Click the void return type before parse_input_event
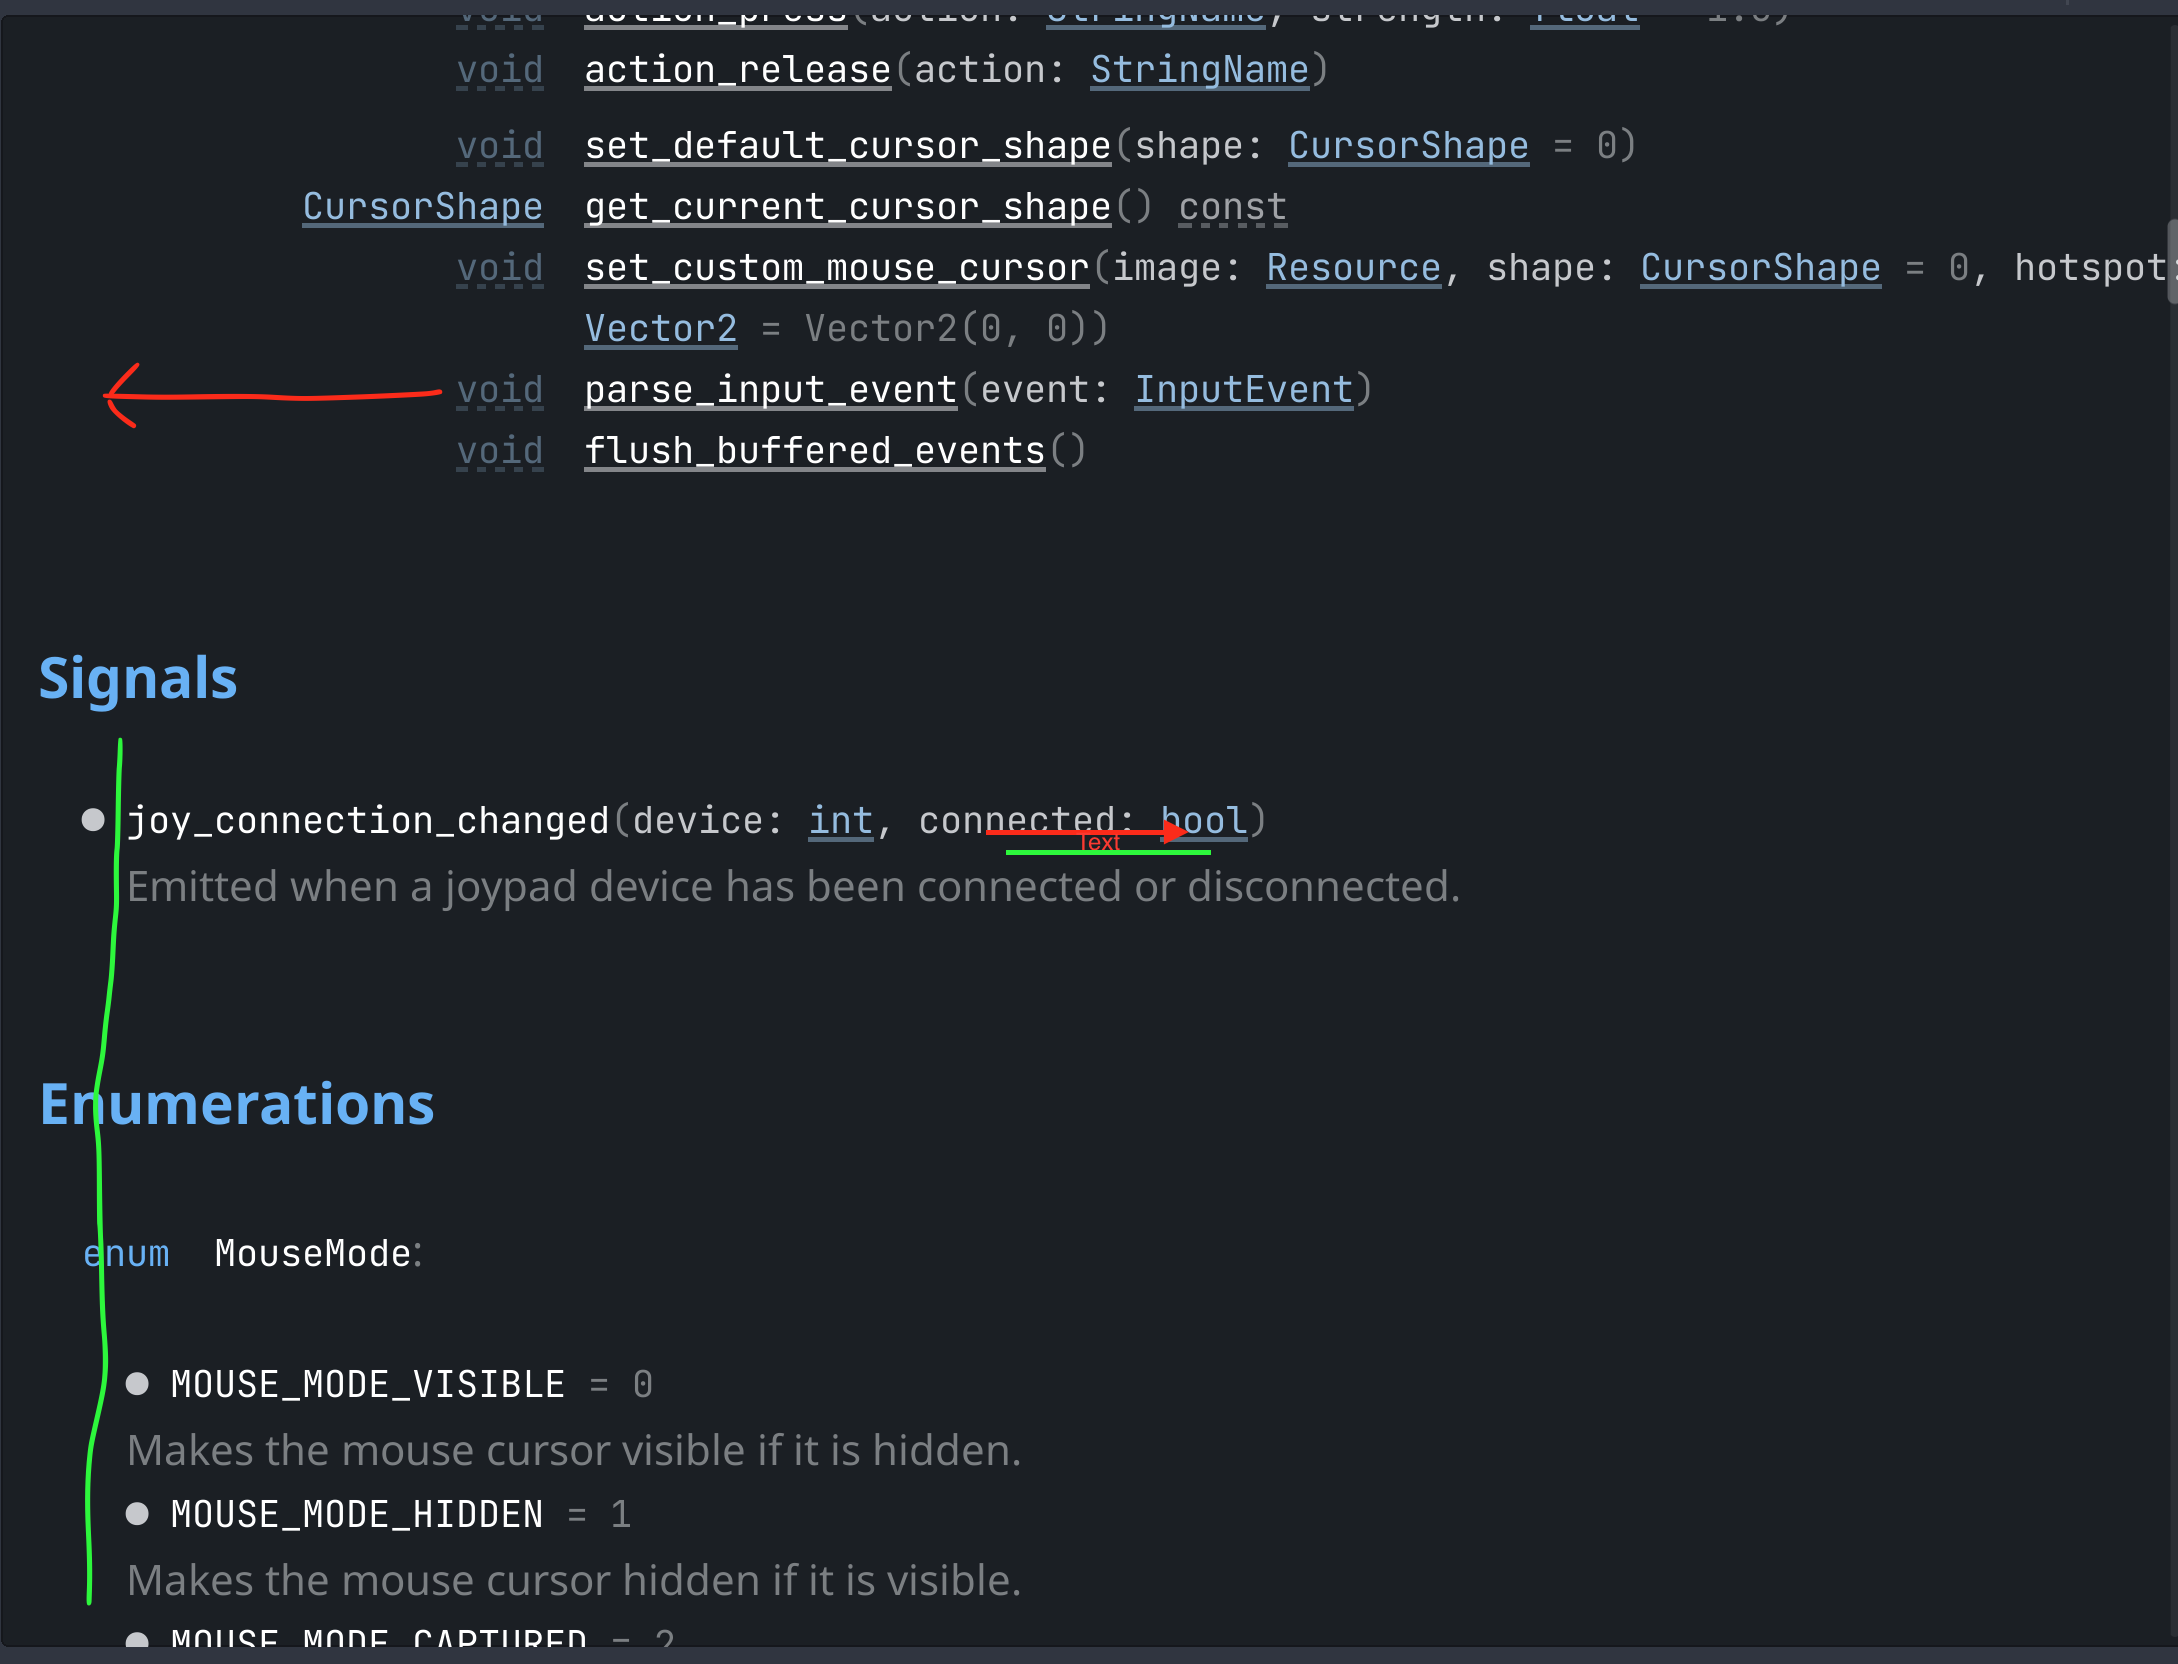The height and width of the screenshot is (1664, 2178). pyautogui.click(x=499, y=389)
